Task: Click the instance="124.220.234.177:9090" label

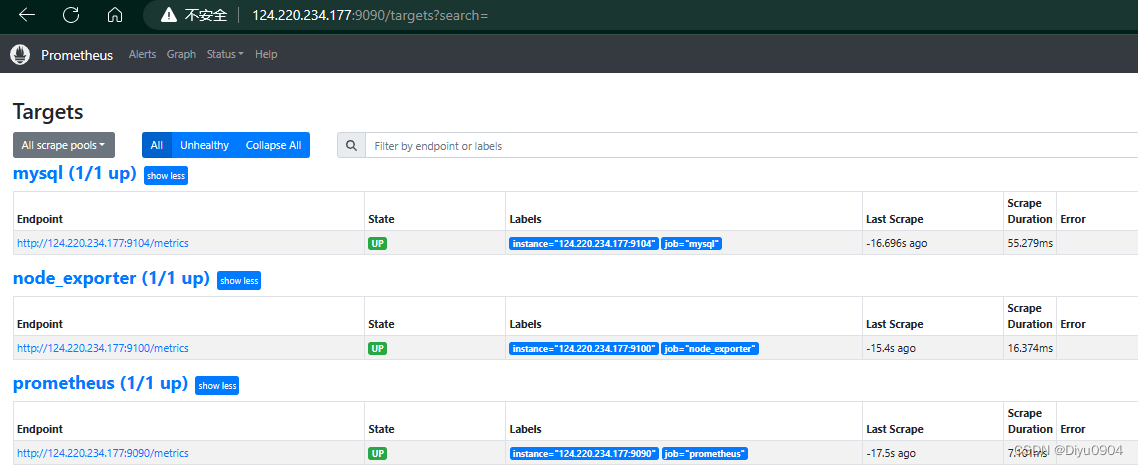Action: (584, 454)
